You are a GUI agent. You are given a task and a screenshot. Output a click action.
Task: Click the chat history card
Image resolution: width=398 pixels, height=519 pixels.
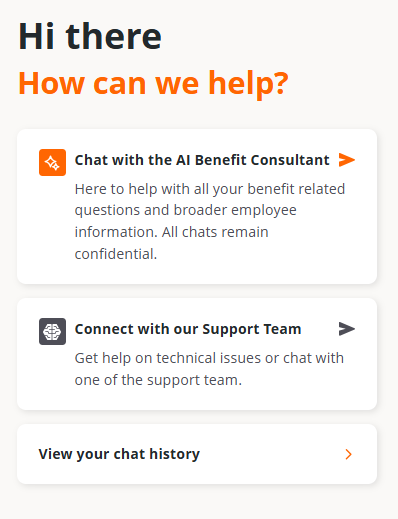pyautogui.click(x=197, y=454)
